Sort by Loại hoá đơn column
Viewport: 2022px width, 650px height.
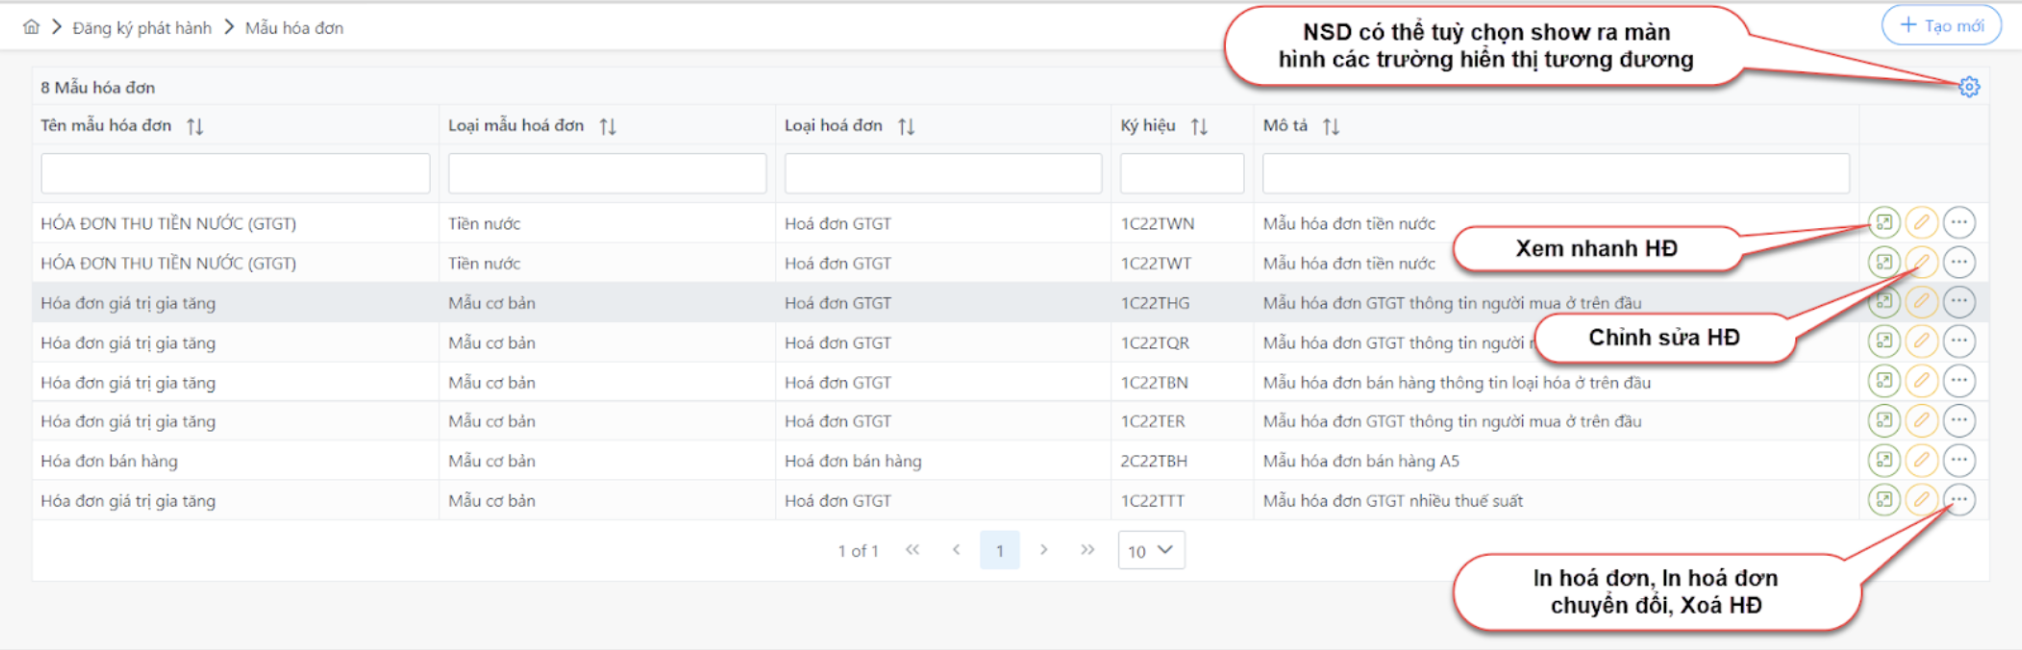pos(906,126)
